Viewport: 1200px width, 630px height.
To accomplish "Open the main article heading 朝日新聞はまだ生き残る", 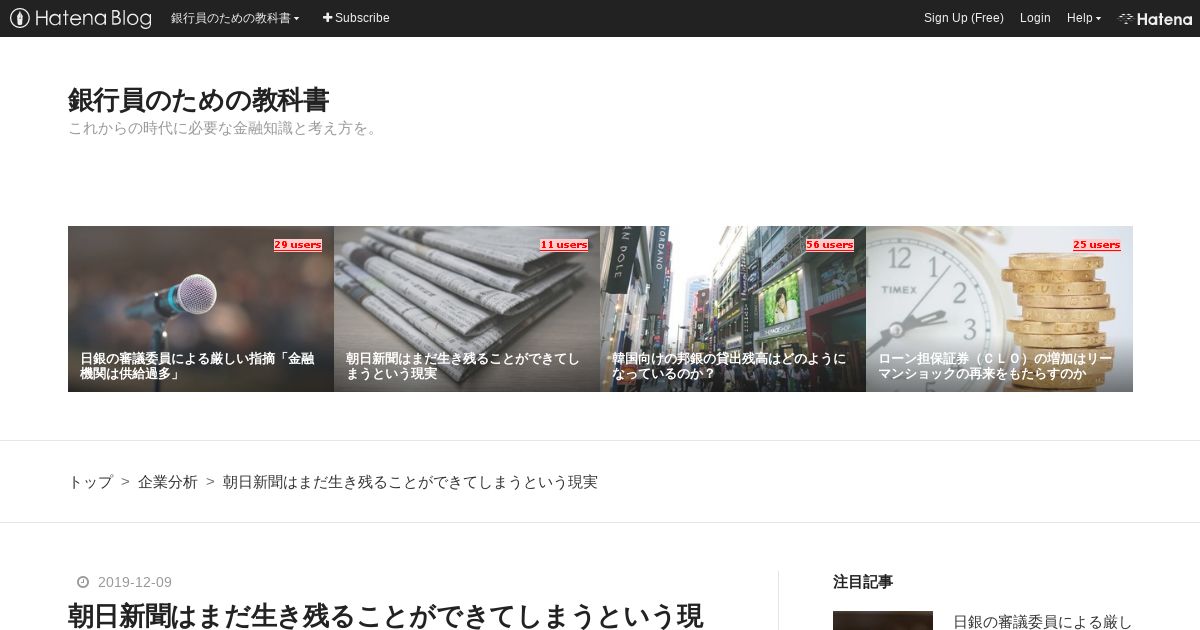I will [x=386, y=616].
